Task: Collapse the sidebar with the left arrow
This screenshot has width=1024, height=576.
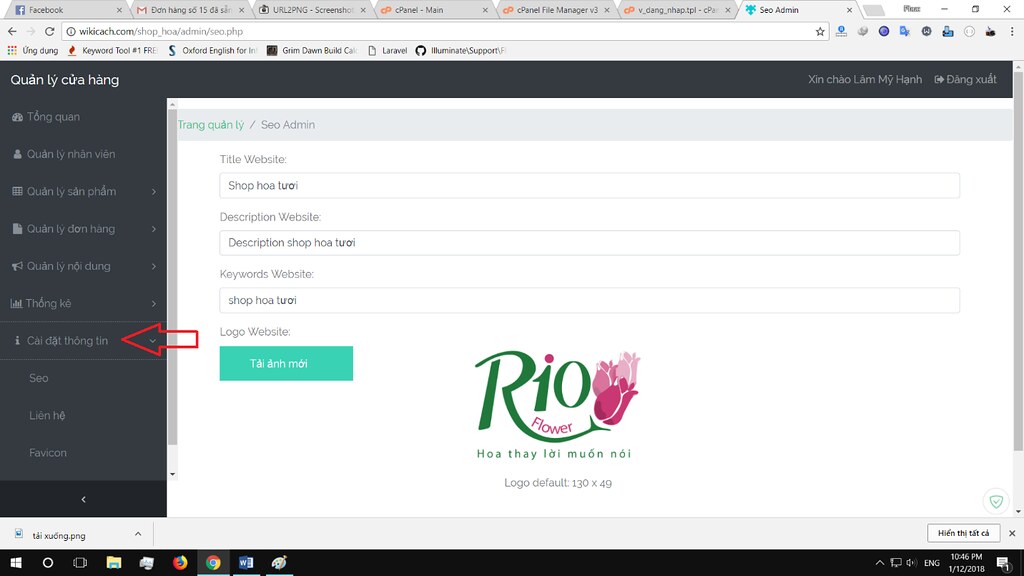Action: 83,499
